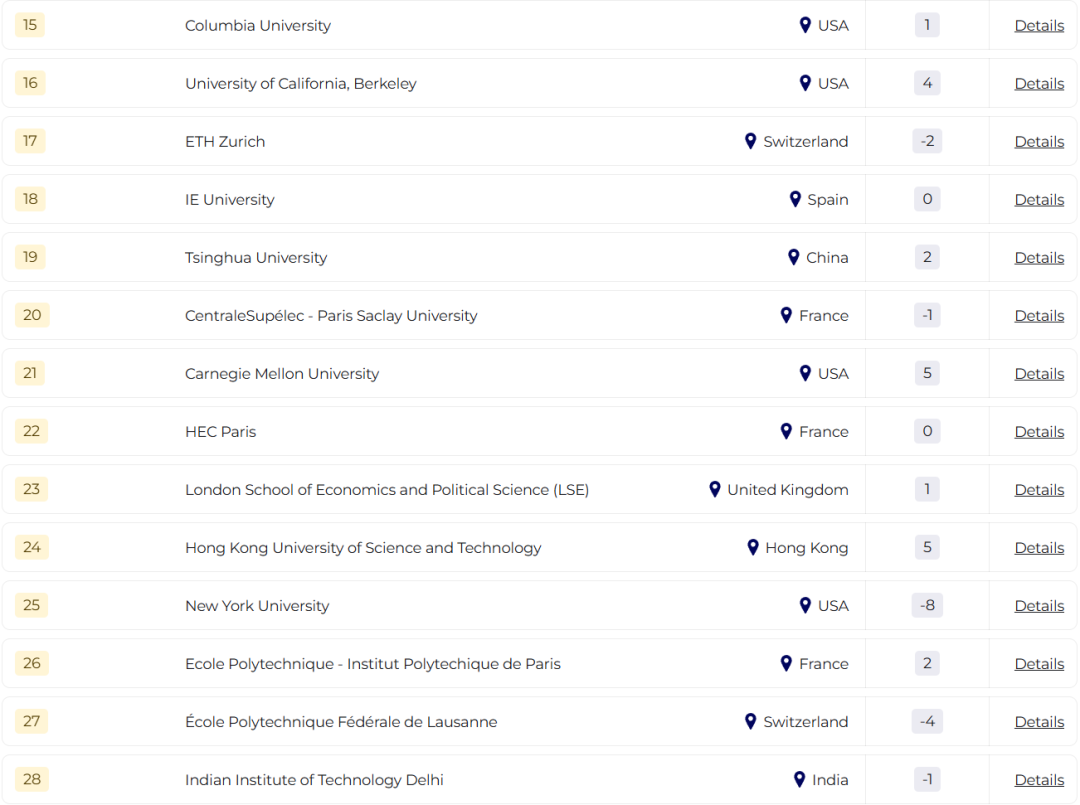
Task: Click rank badge 16 for UC Berkeley
Action: point(30,83)
